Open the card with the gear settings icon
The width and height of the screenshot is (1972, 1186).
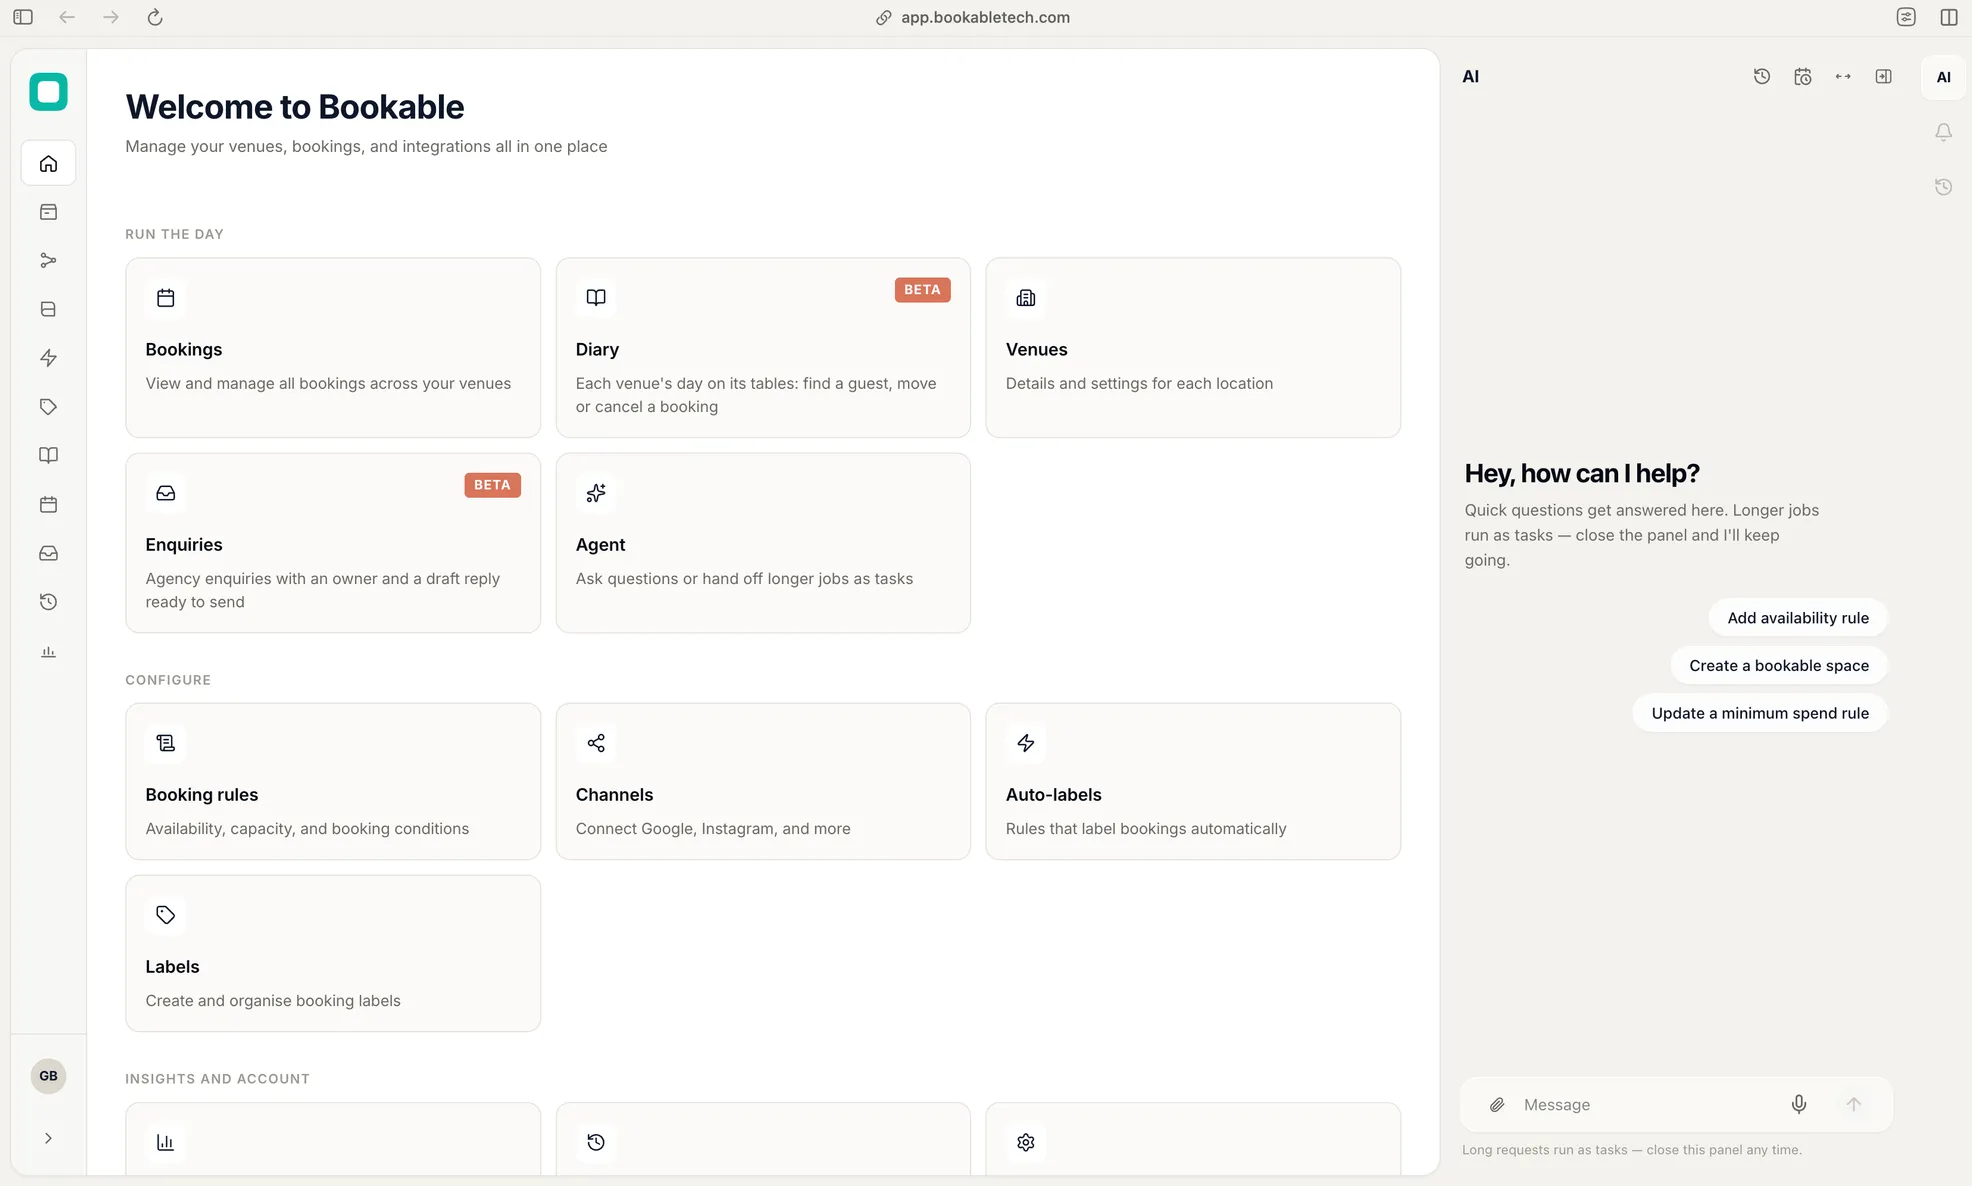[x=1193, y=1140]
